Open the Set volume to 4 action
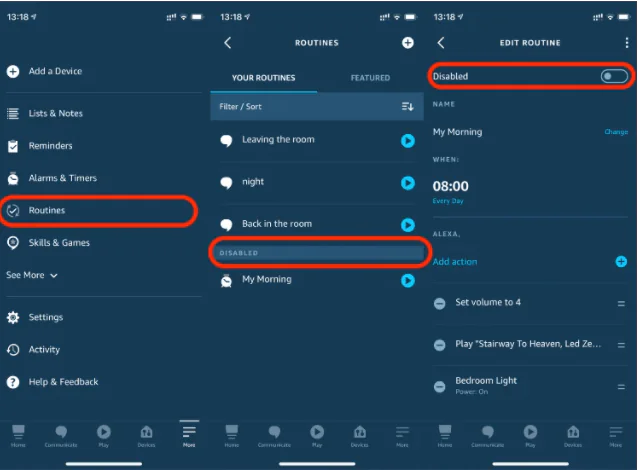This screenshot has width=638, height=470. (488, 302)
